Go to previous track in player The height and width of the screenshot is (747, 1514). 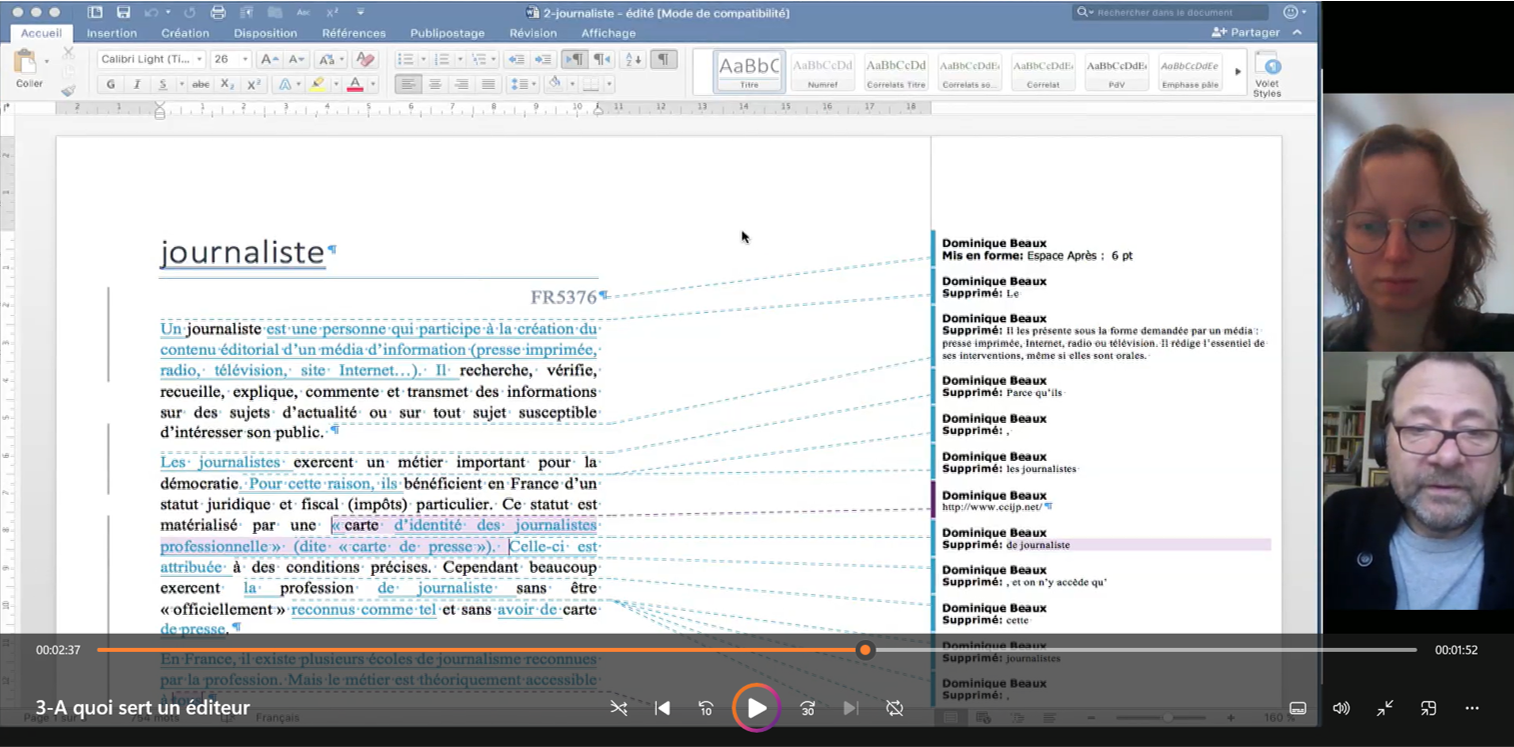[662, 708]
